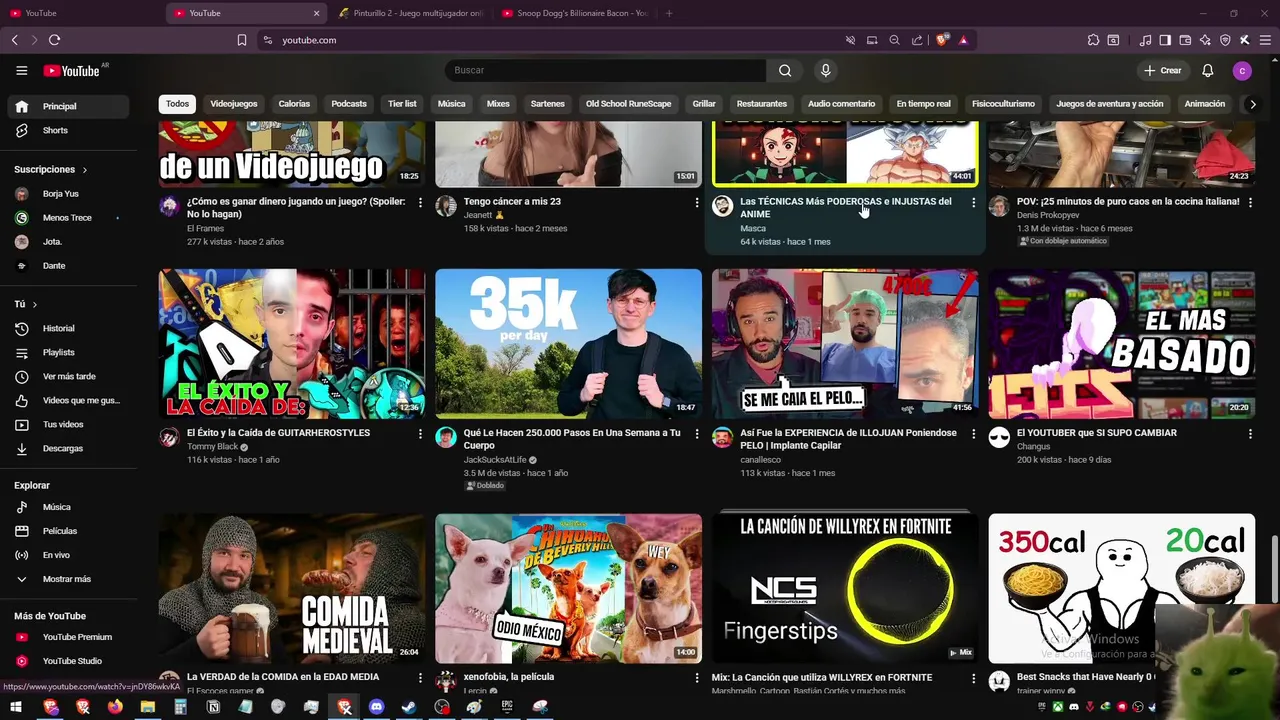Open the Brave Shields lion icon
The height and width of the screenshot is (720, 1280).
coord(941,40)
